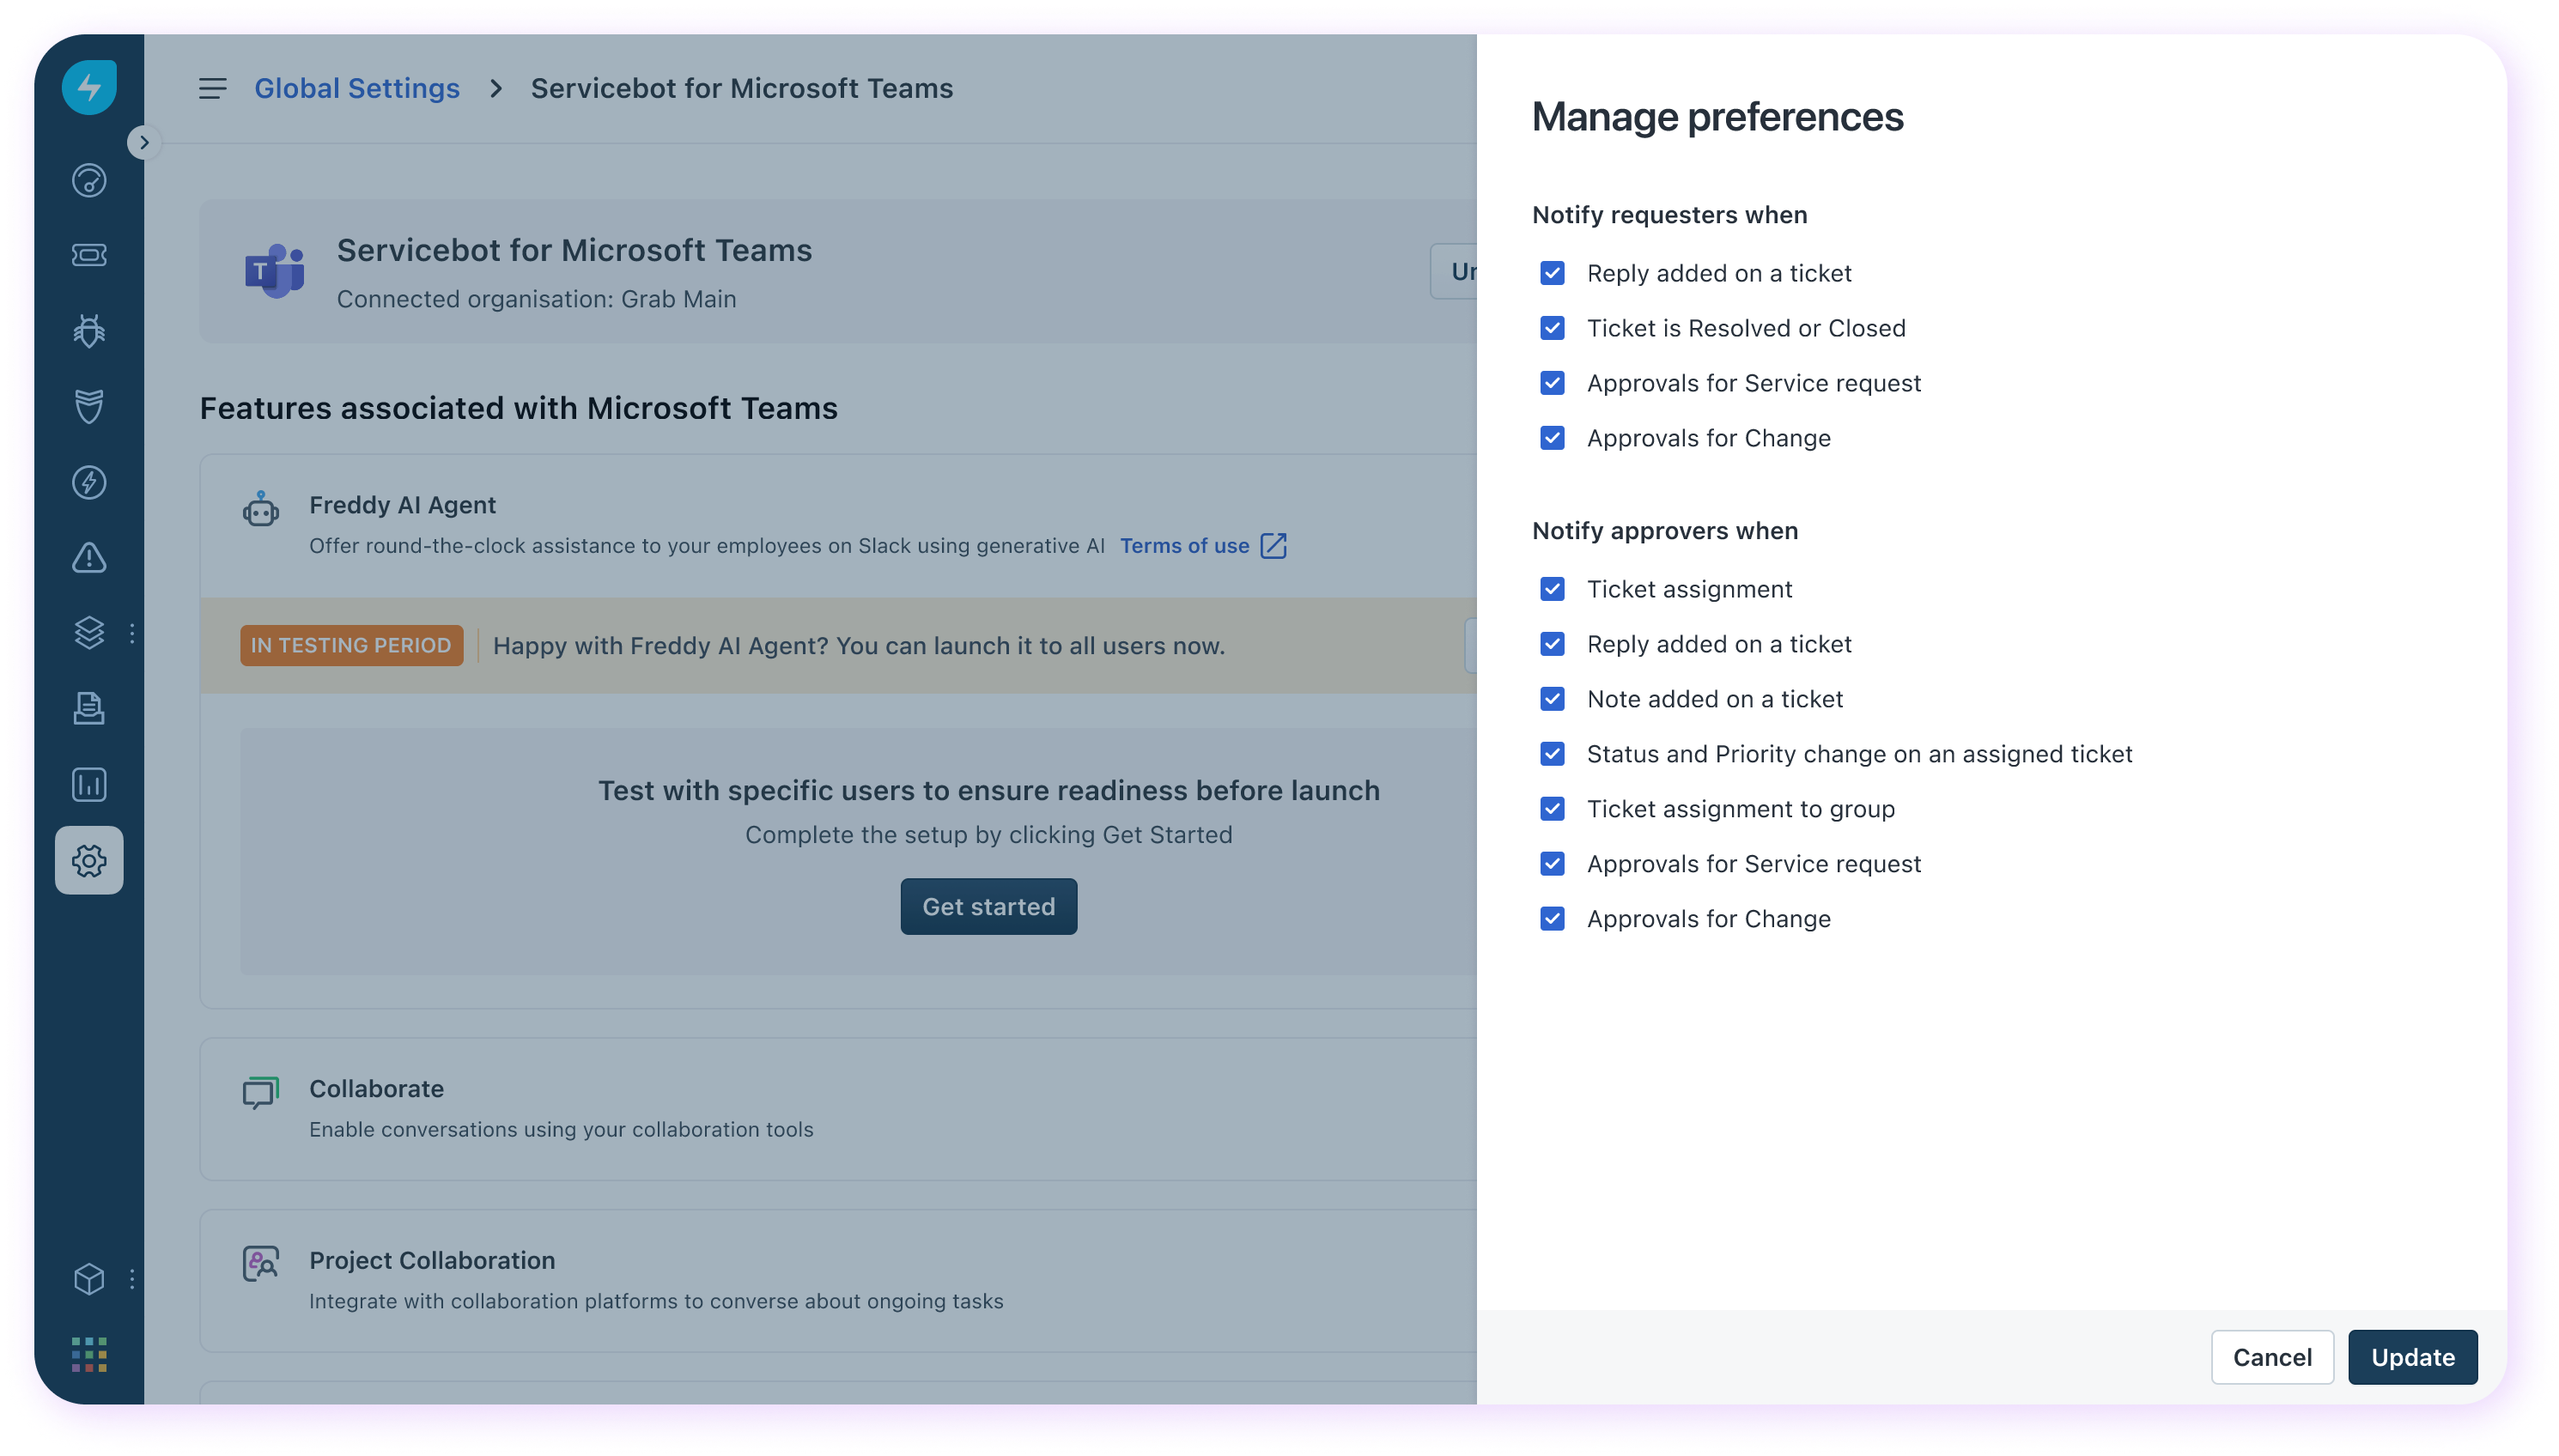2559x1456 pixels.
Task: Open more options beside Assets icon
Action: point(132,632)
